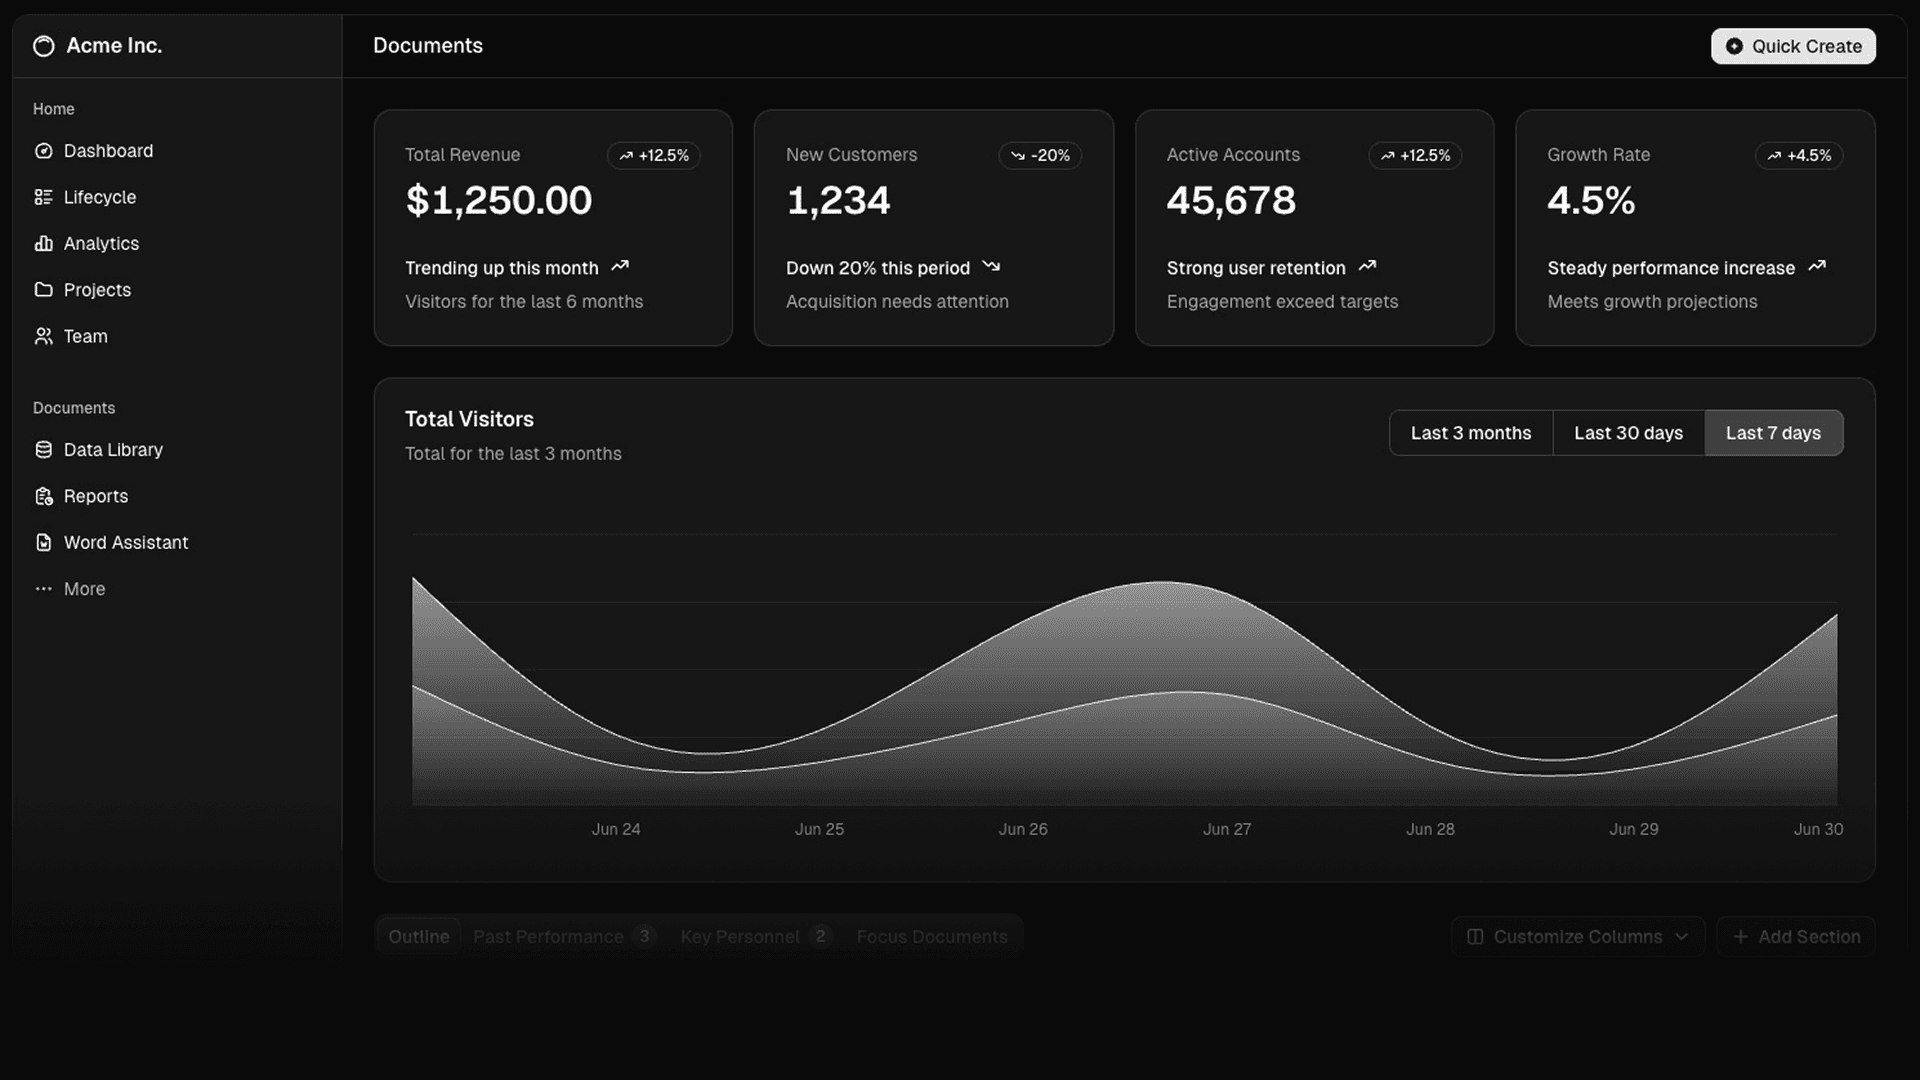Screen dimensions: 1920x1080
Task: Click the -20% badge on New Customers card
Action: tap(1040, 156)
